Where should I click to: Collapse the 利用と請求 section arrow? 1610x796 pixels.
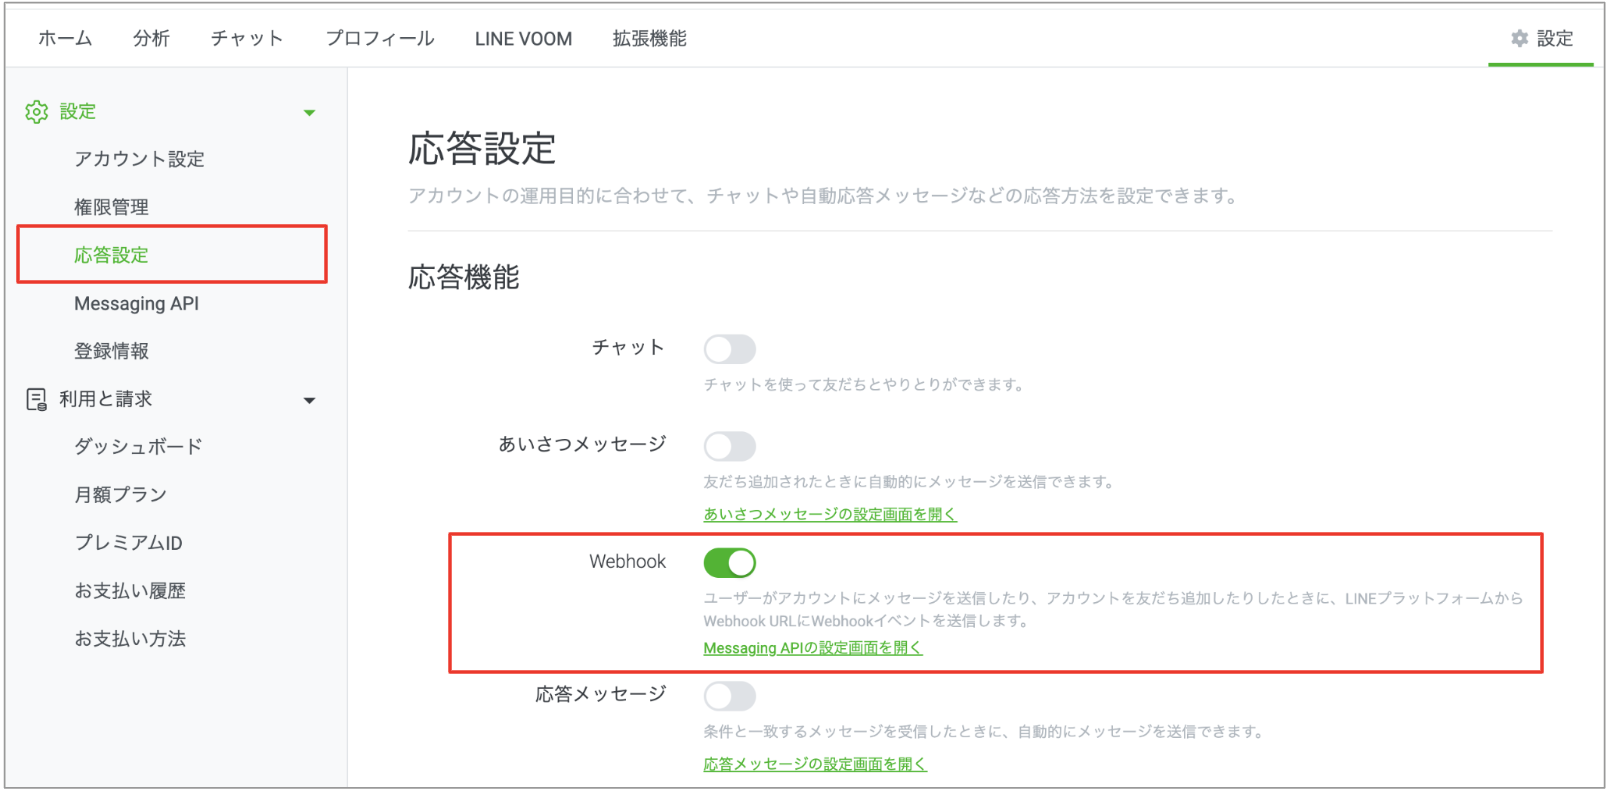309,401
